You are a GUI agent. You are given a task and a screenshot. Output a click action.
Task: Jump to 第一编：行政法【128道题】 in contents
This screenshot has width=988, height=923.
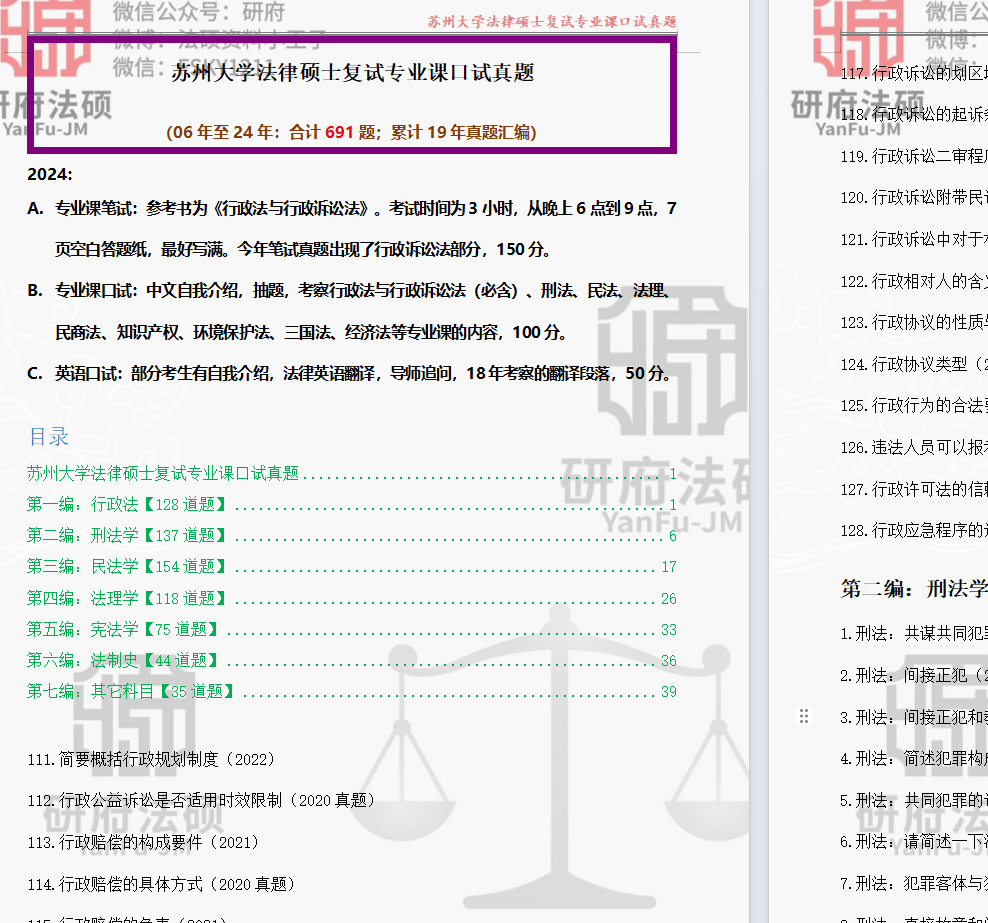coord(352,504)
